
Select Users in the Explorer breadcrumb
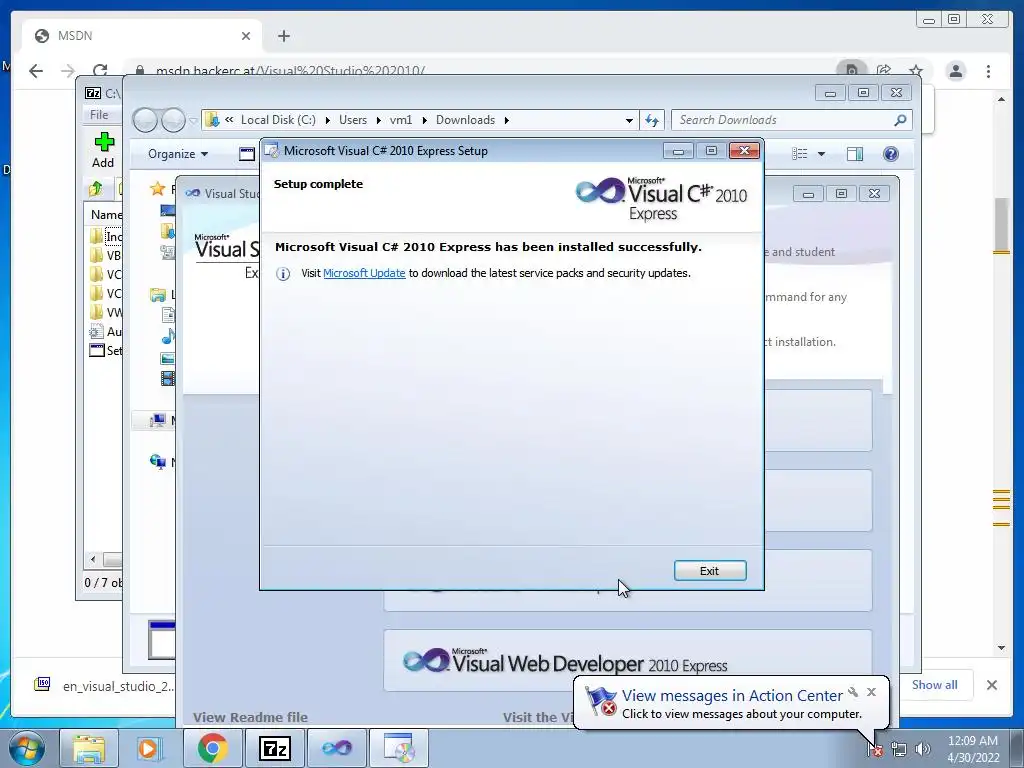(353, 120)
